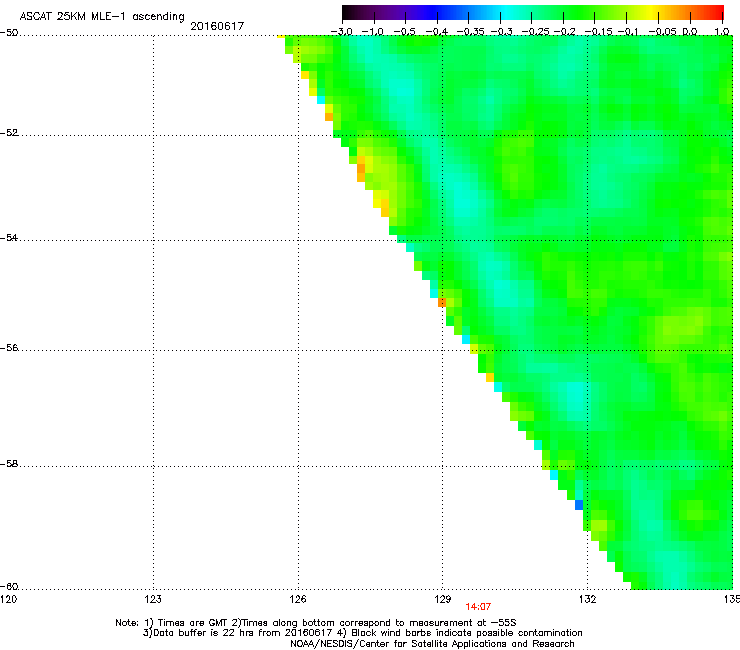Select the positive 1.0 colorbar end label
The height and width of the screenshot is (650, 740).
coord(722,32)
